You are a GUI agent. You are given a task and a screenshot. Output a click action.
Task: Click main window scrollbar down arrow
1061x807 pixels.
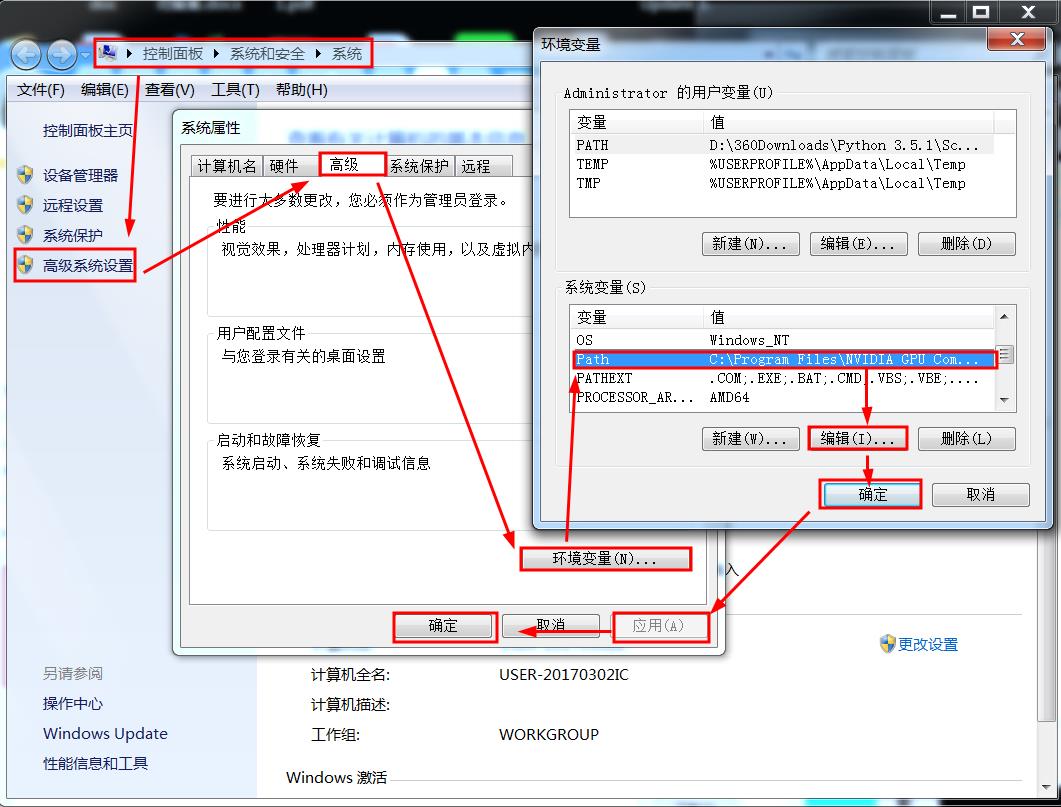[1047, 789]
